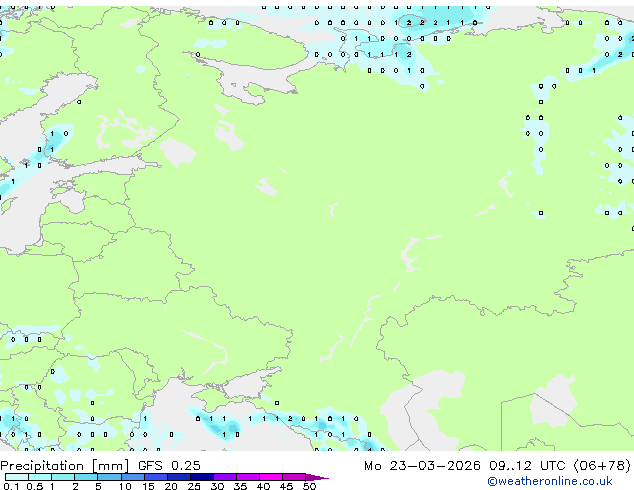
Task: Click the legend scale label '25'
Action: [194, 486]
